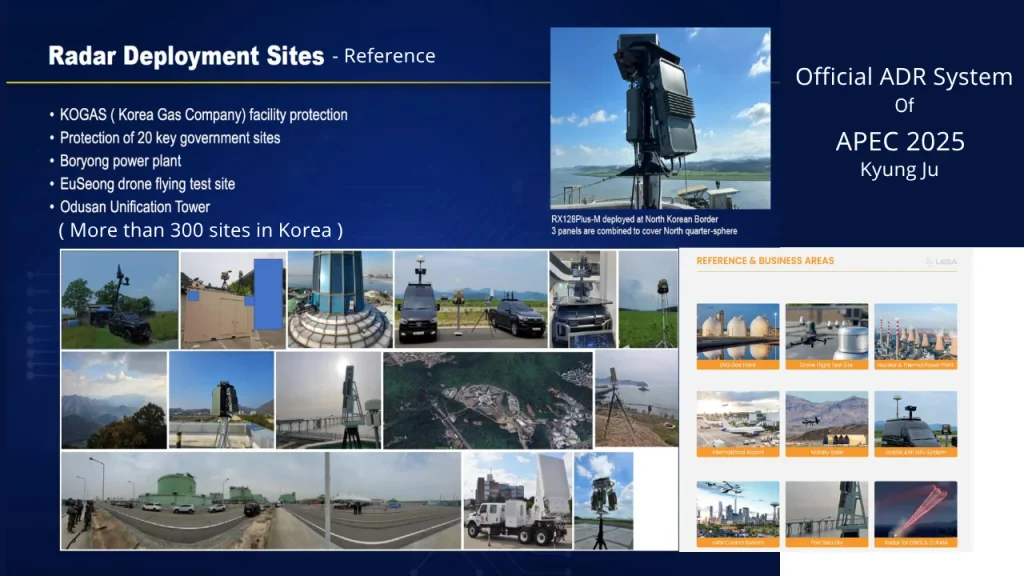Select the rooftop radar under blue sky photo

tap(221, 400)
